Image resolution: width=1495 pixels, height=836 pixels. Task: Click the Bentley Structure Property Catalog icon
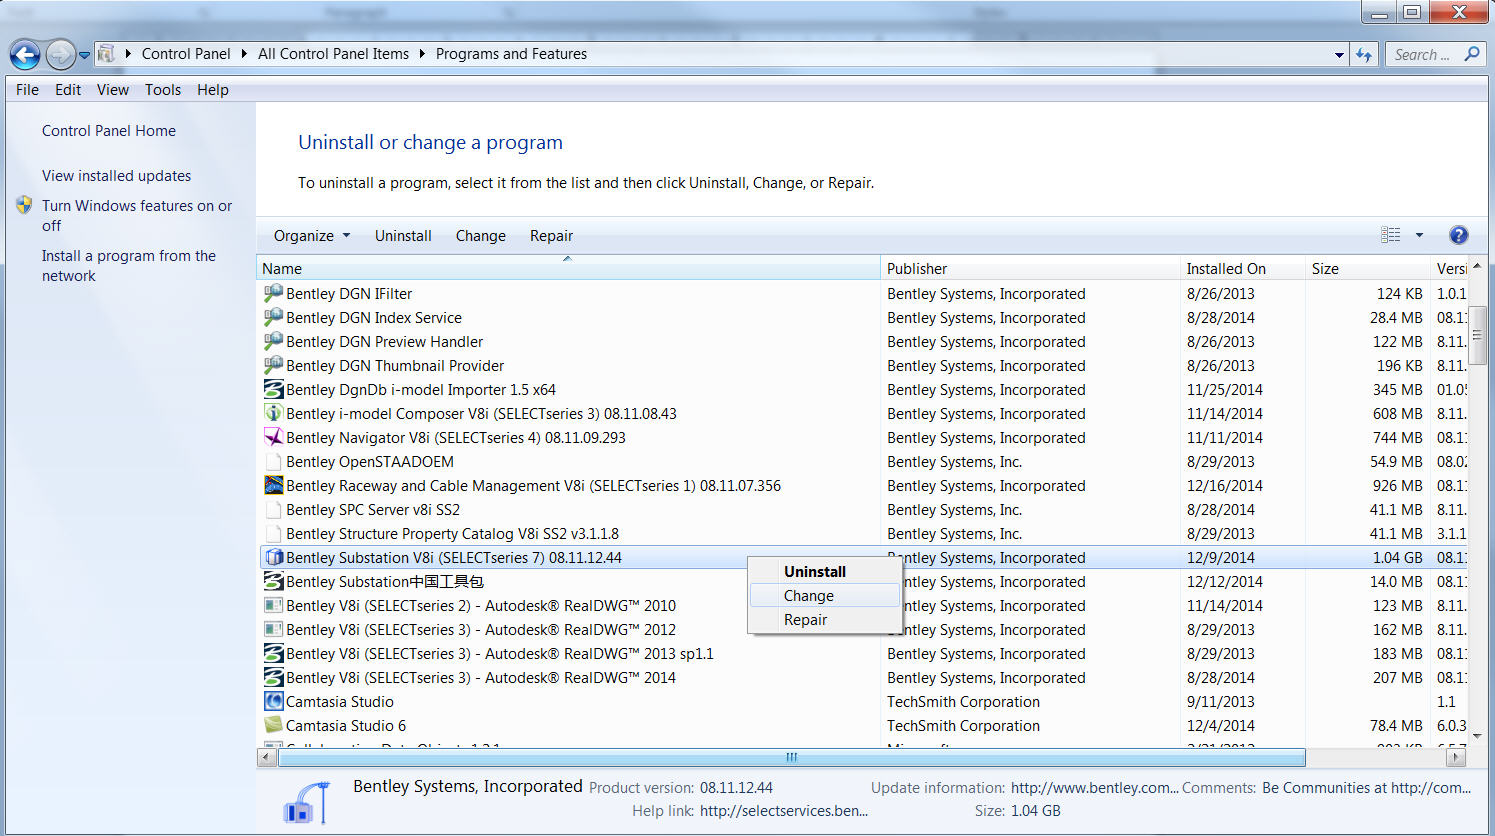point(273,533)
